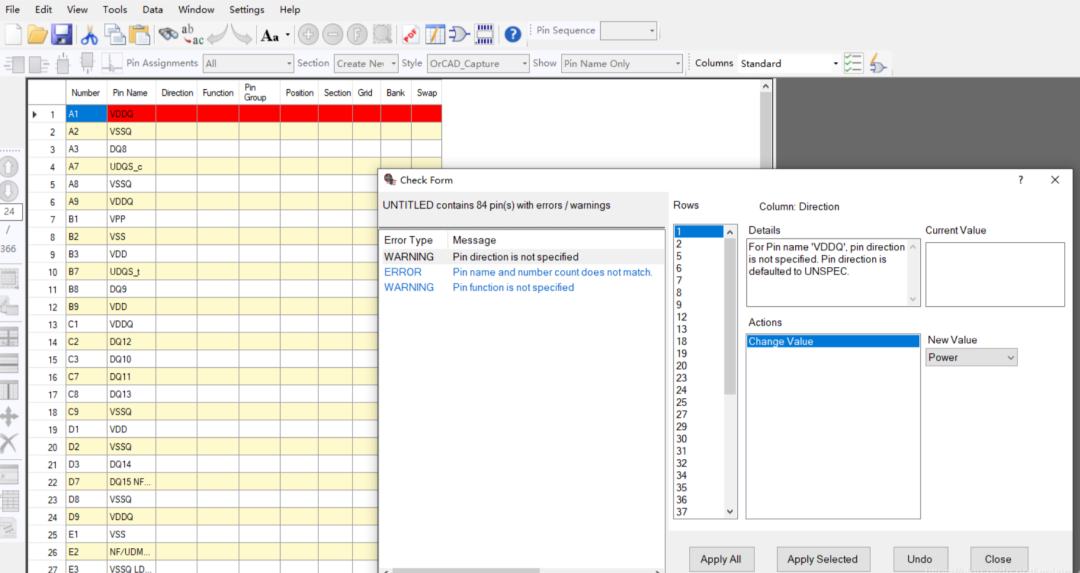Open the File menu
The width and height of the screenshot is (1080, 573).
[12, 10]
